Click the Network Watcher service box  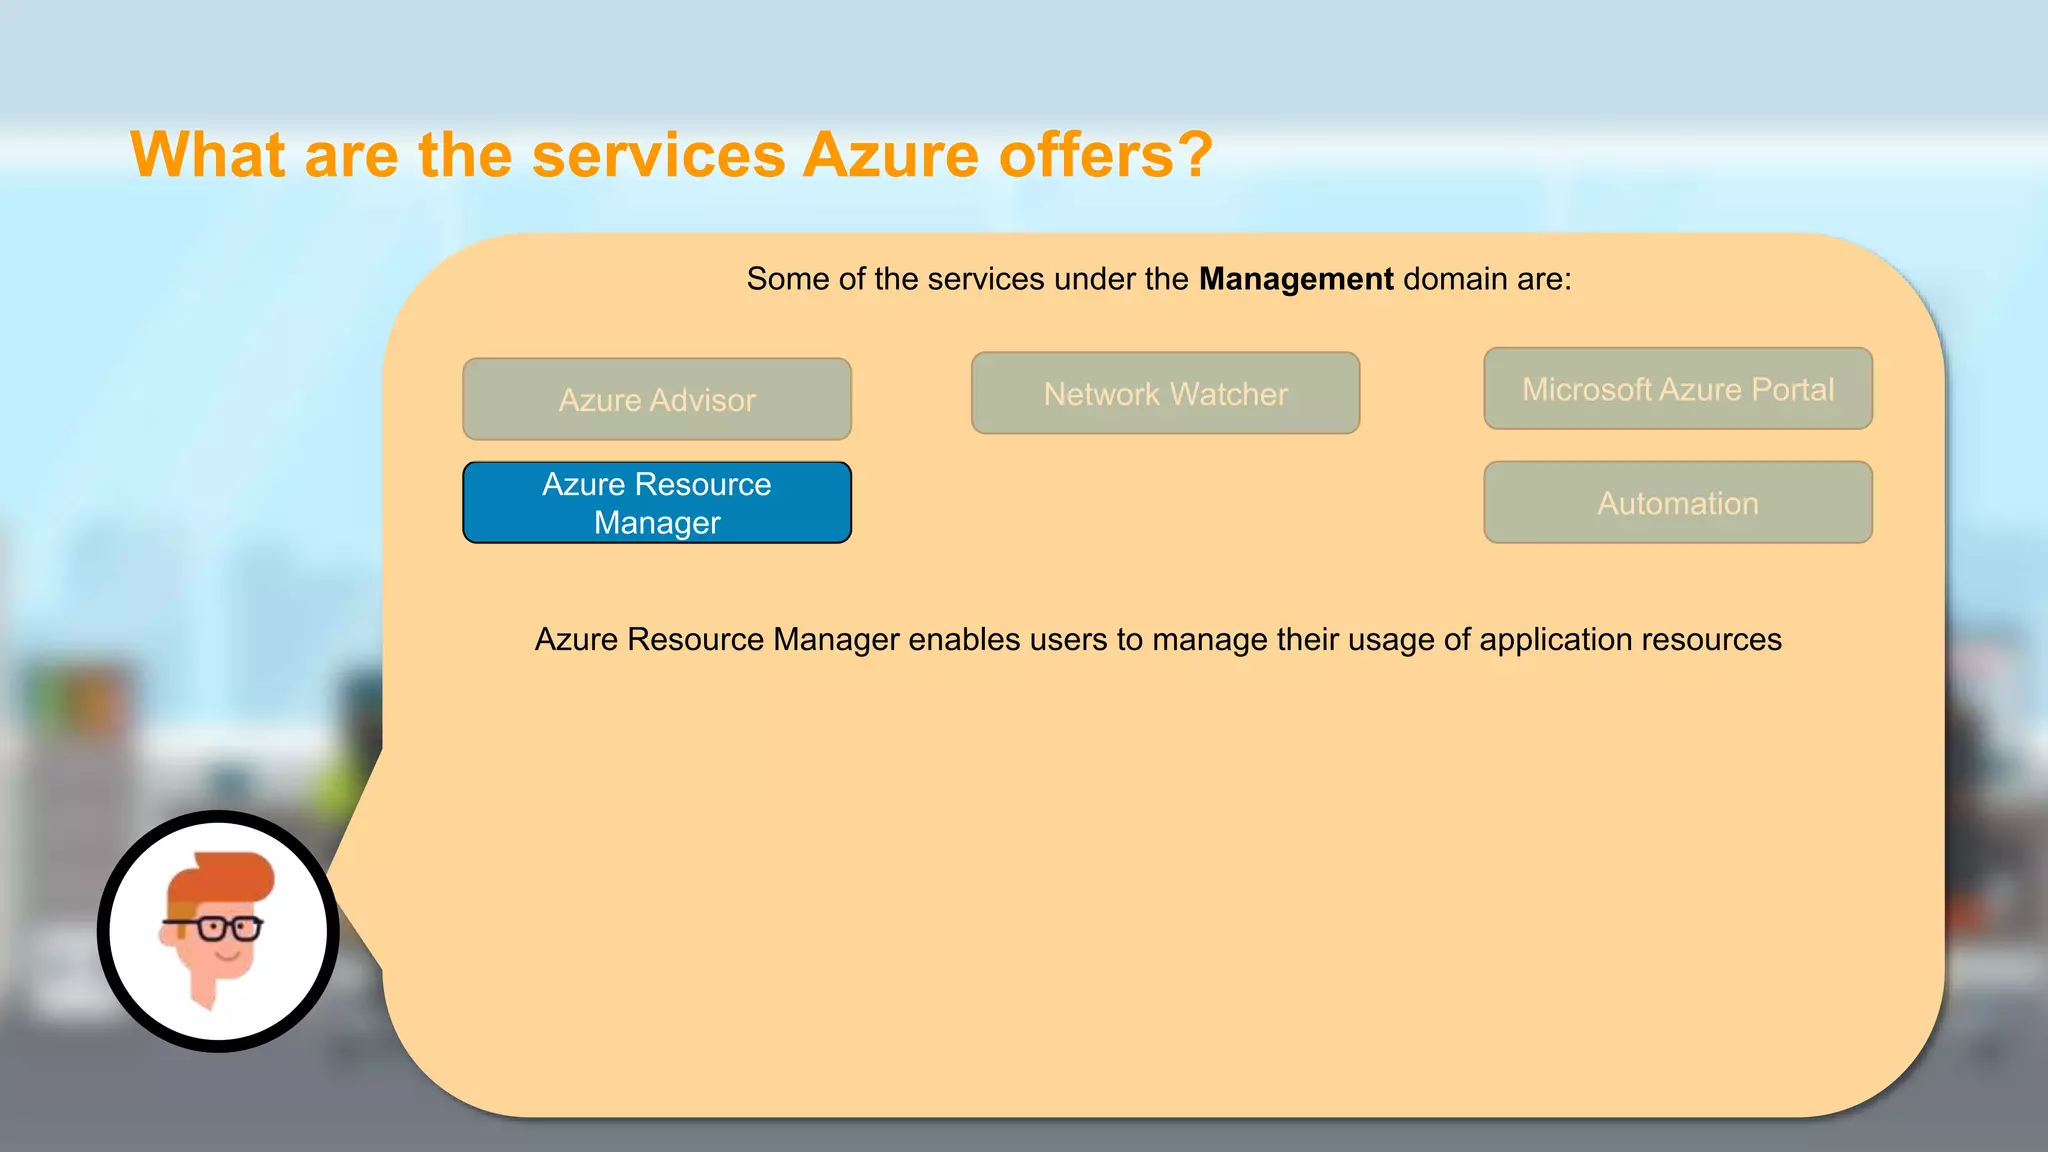[1165, 393]
